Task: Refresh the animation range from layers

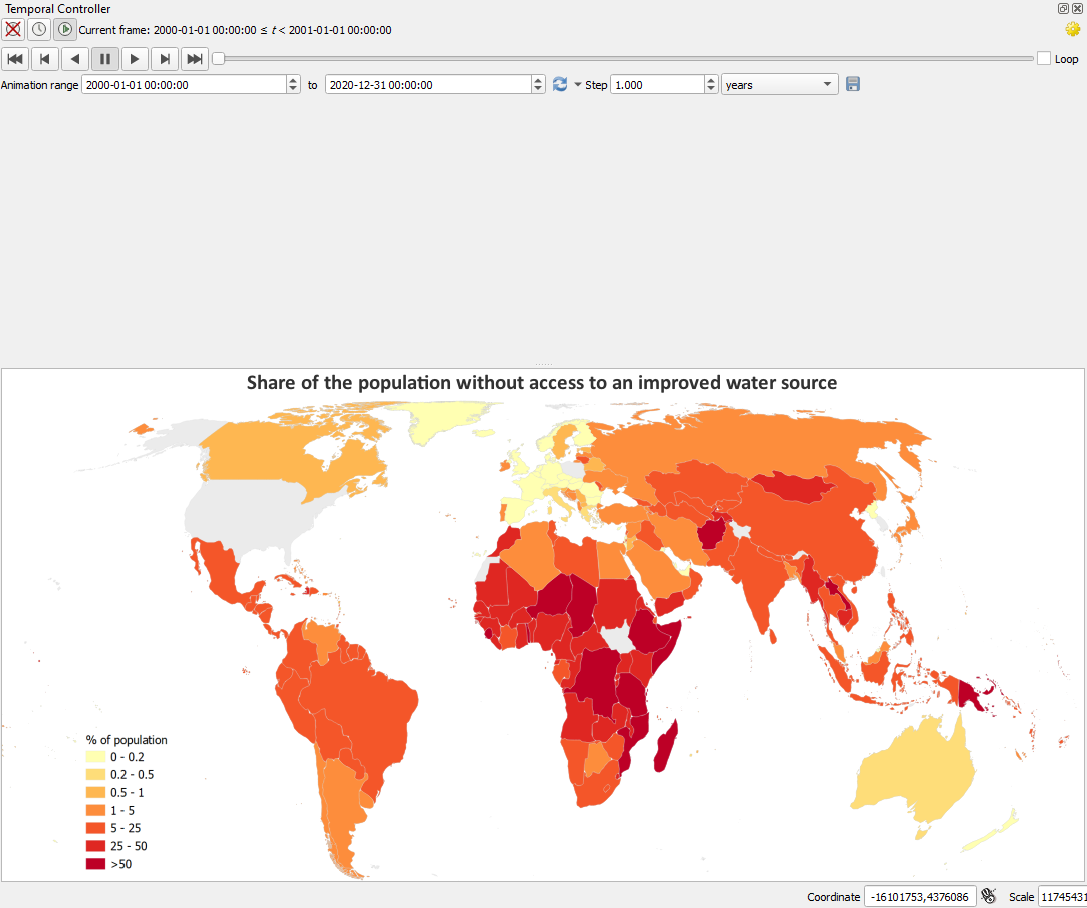Action: click(560, 84)
